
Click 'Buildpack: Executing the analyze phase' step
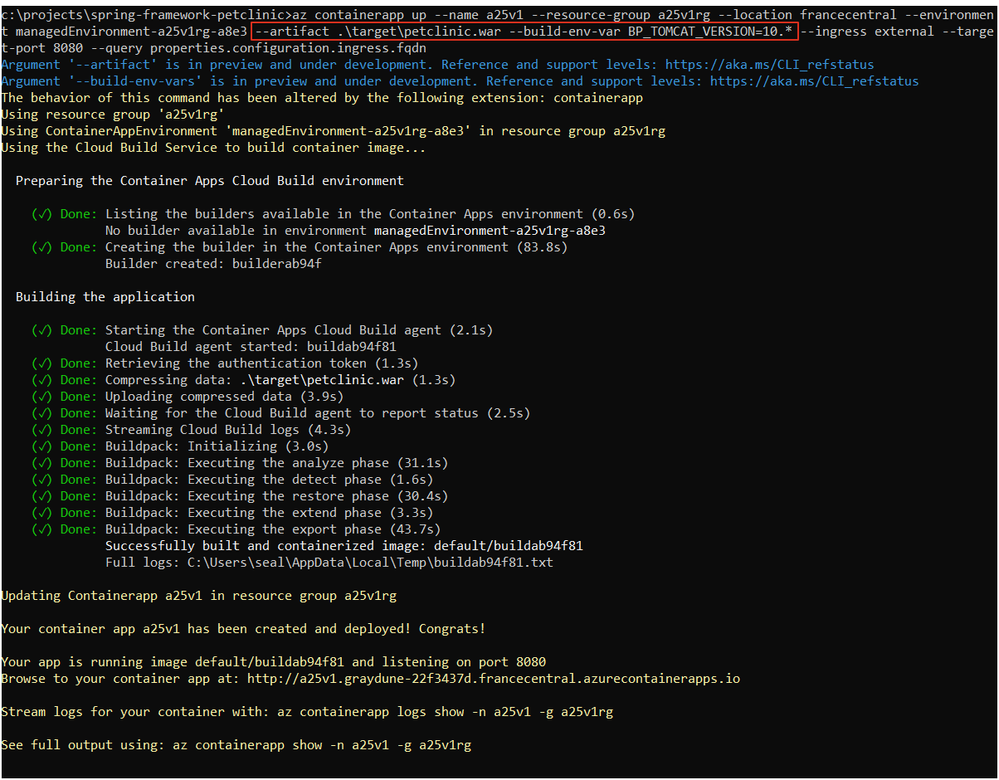[x=240, y=462]
